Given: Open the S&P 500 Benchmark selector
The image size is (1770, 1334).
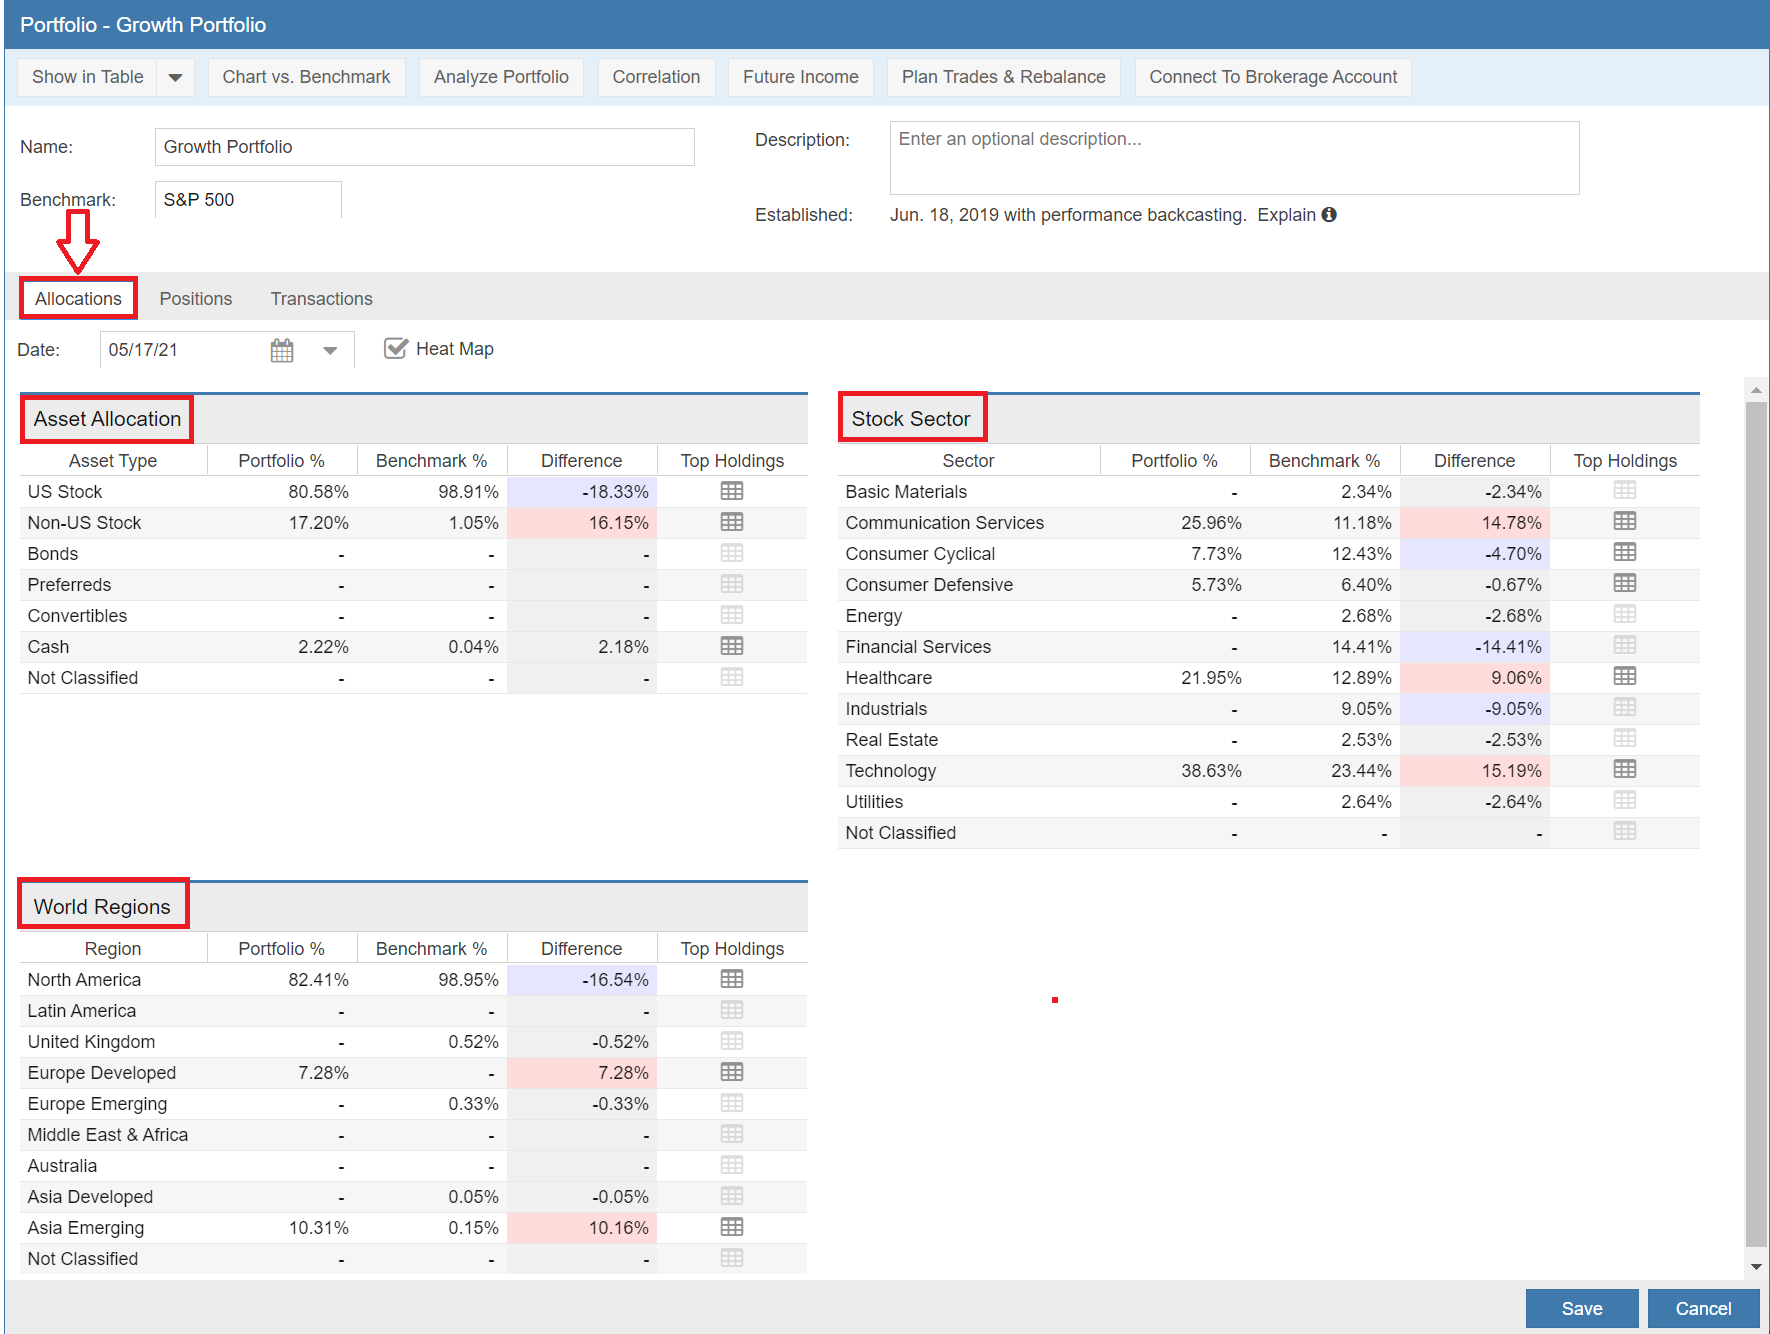Looking at the screenshot, I should [x=247, y=200].
